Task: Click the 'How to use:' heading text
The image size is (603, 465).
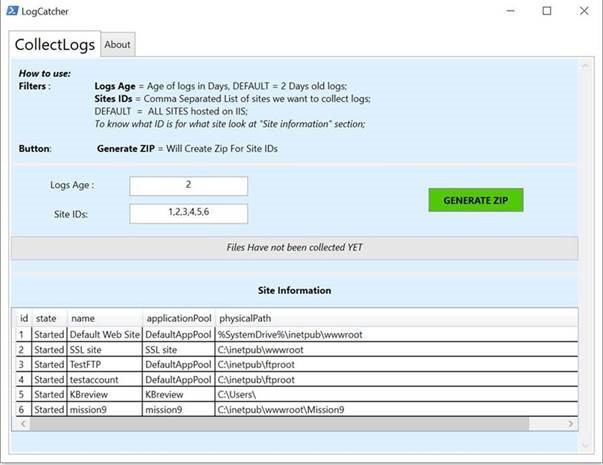Action: 45,73
